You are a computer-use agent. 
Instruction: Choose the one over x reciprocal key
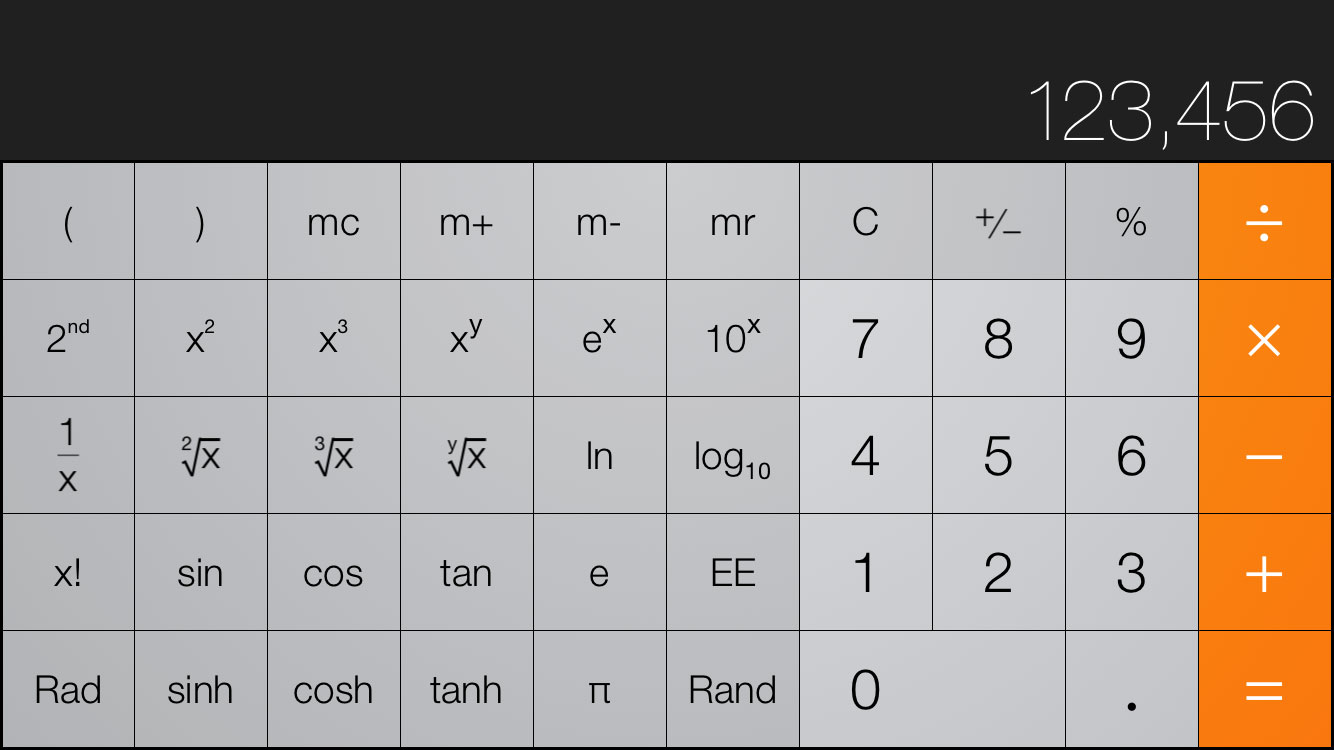coord(67,456)
